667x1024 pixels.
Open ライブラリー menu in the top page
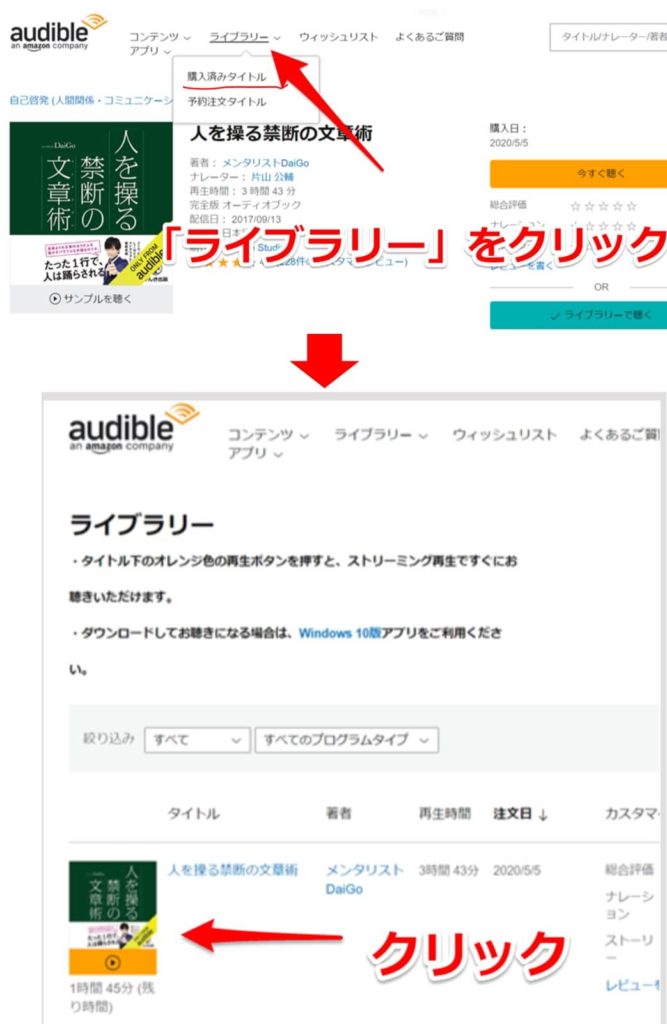[x=245, y=37]
